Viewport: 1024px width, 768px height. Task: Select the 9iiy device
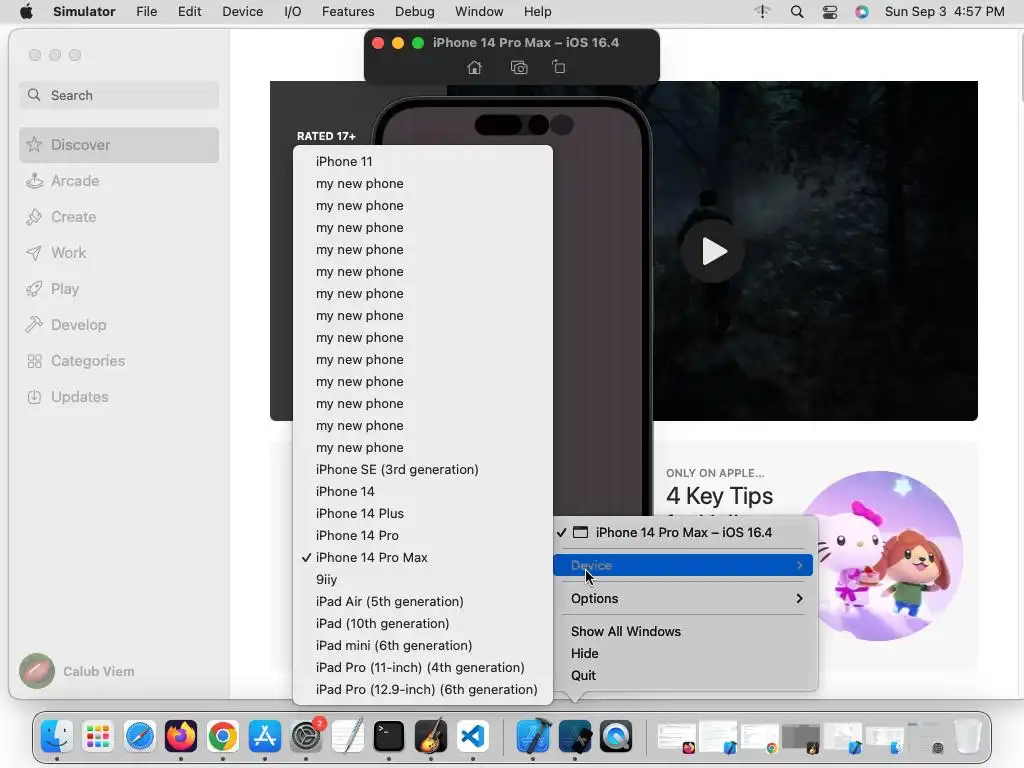tap(423, 579)
